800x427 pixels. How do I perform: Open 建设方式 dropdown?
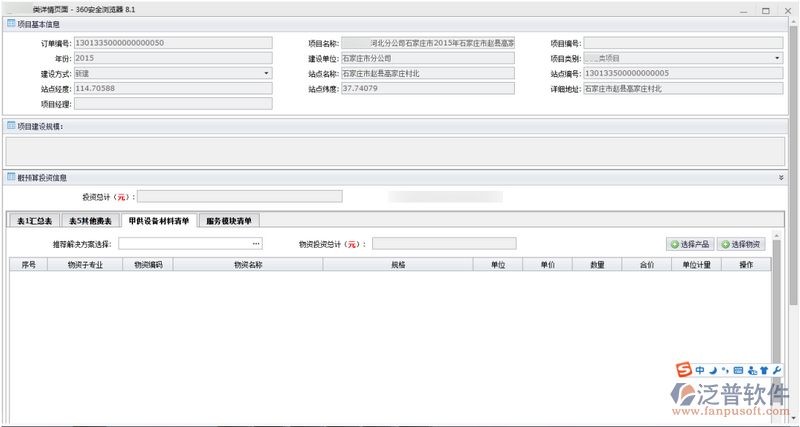(266, 73)
